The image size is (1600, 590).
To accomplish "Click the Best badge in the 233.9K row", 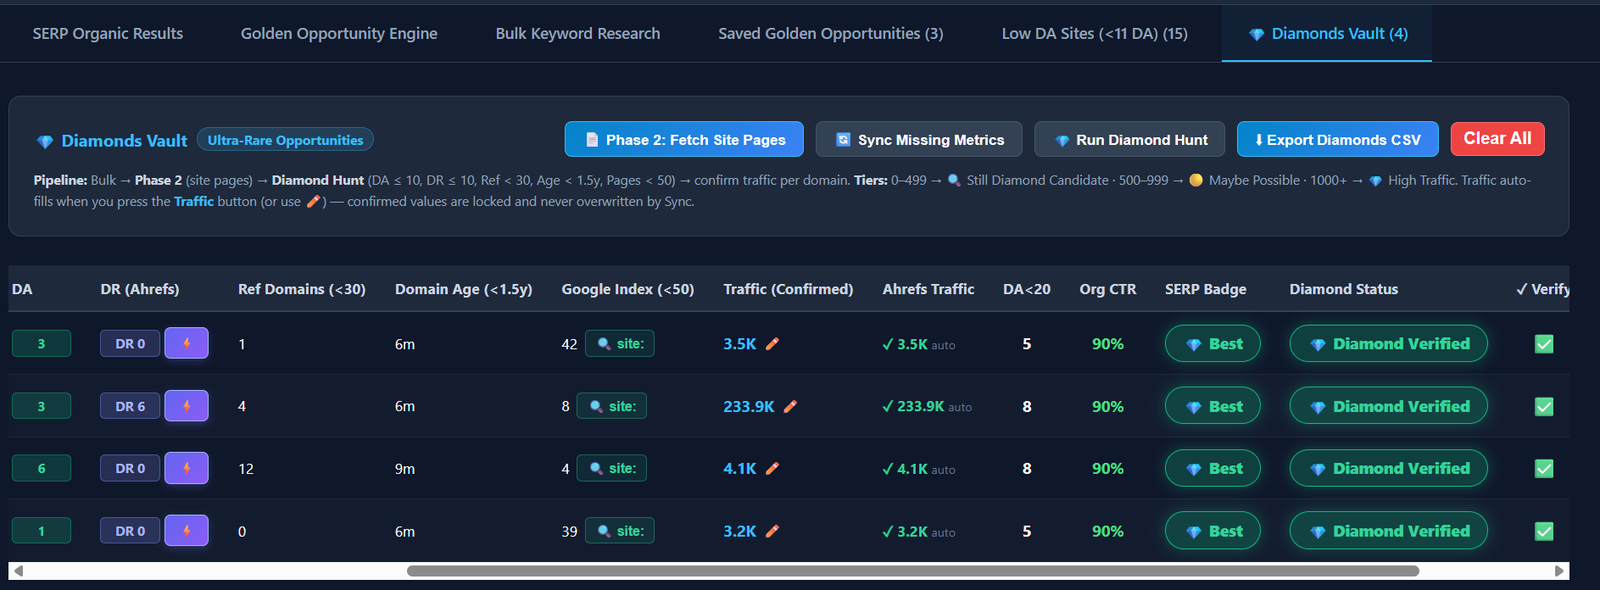I will click(x=1213, y=406).
